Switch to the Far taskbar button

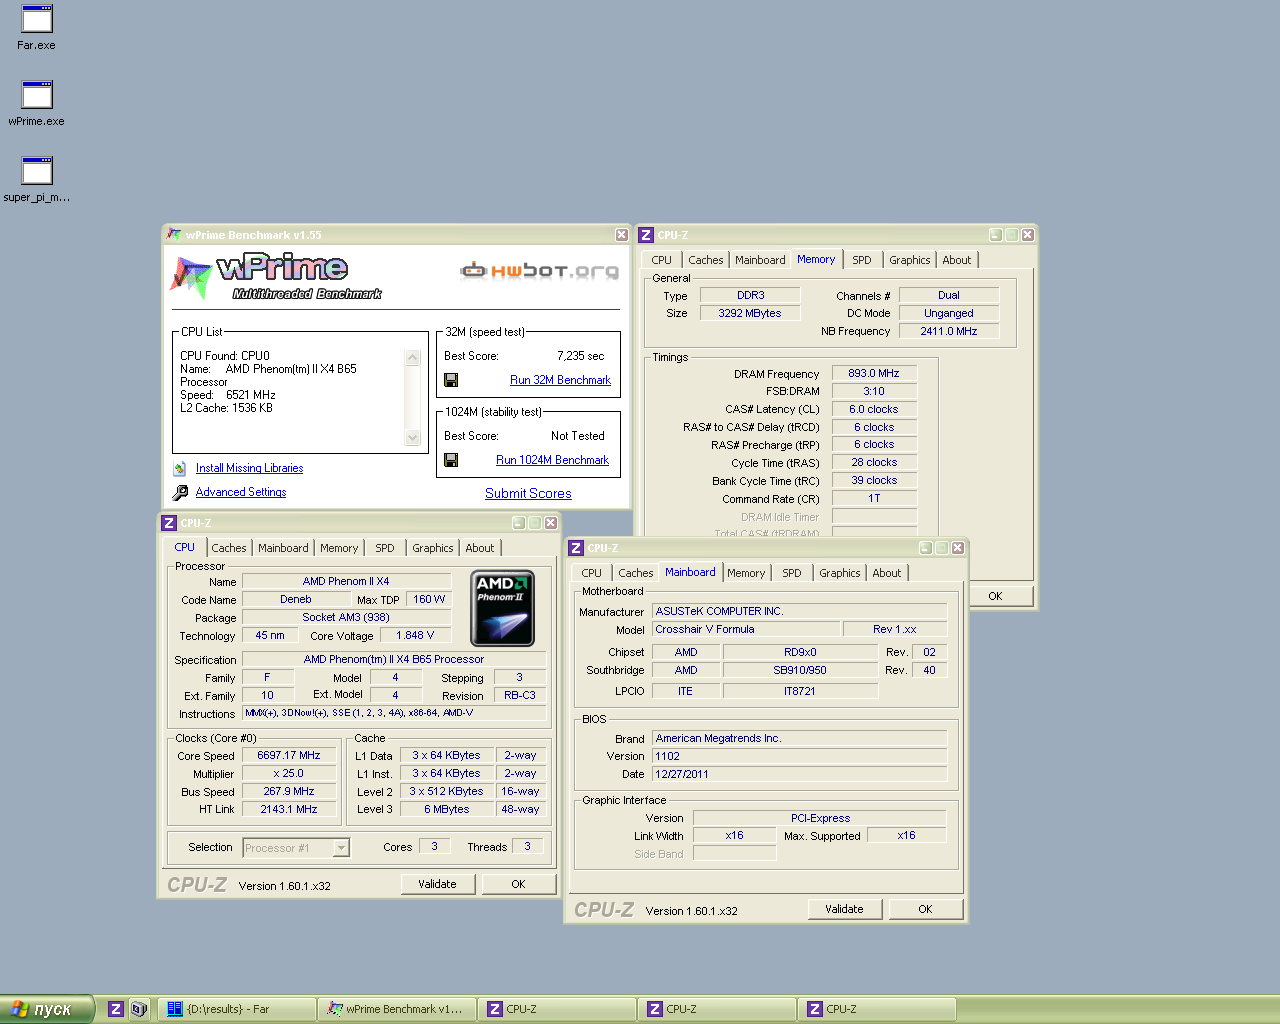pyautogui.click(x=237, y=1009)
